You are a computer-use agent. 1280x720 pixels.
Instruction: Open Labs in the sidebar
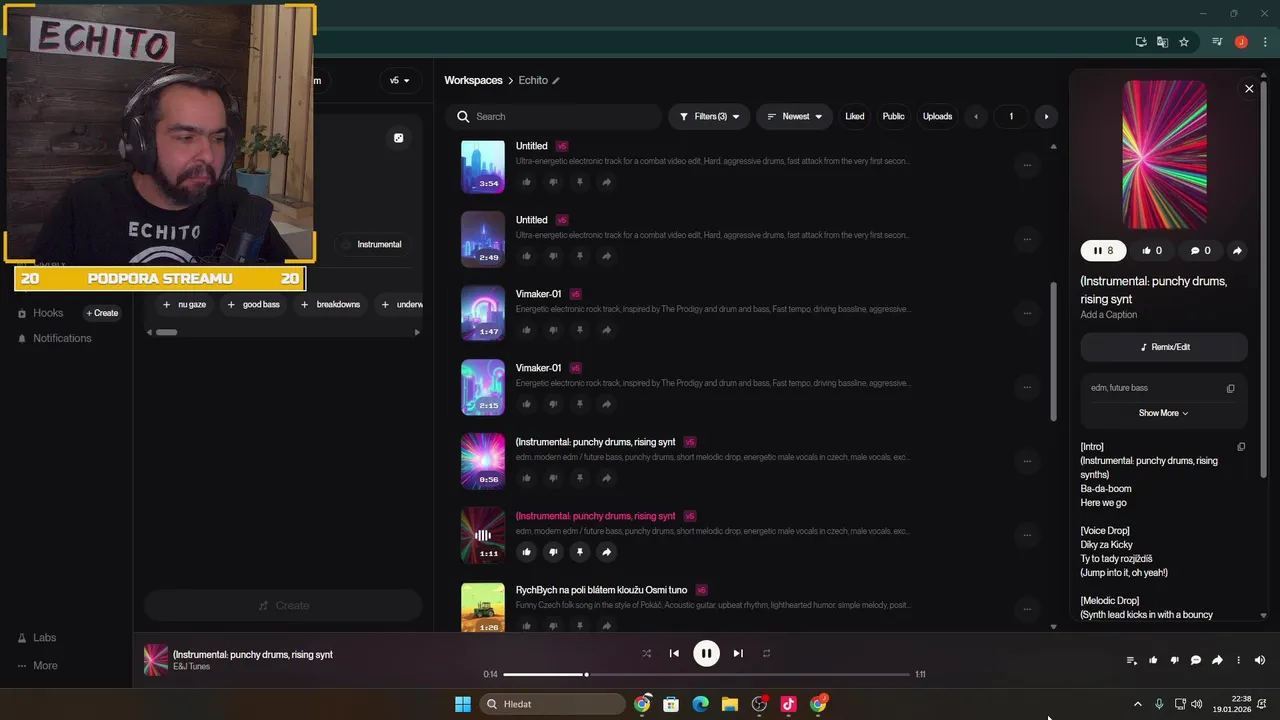[x=37, y=638]
